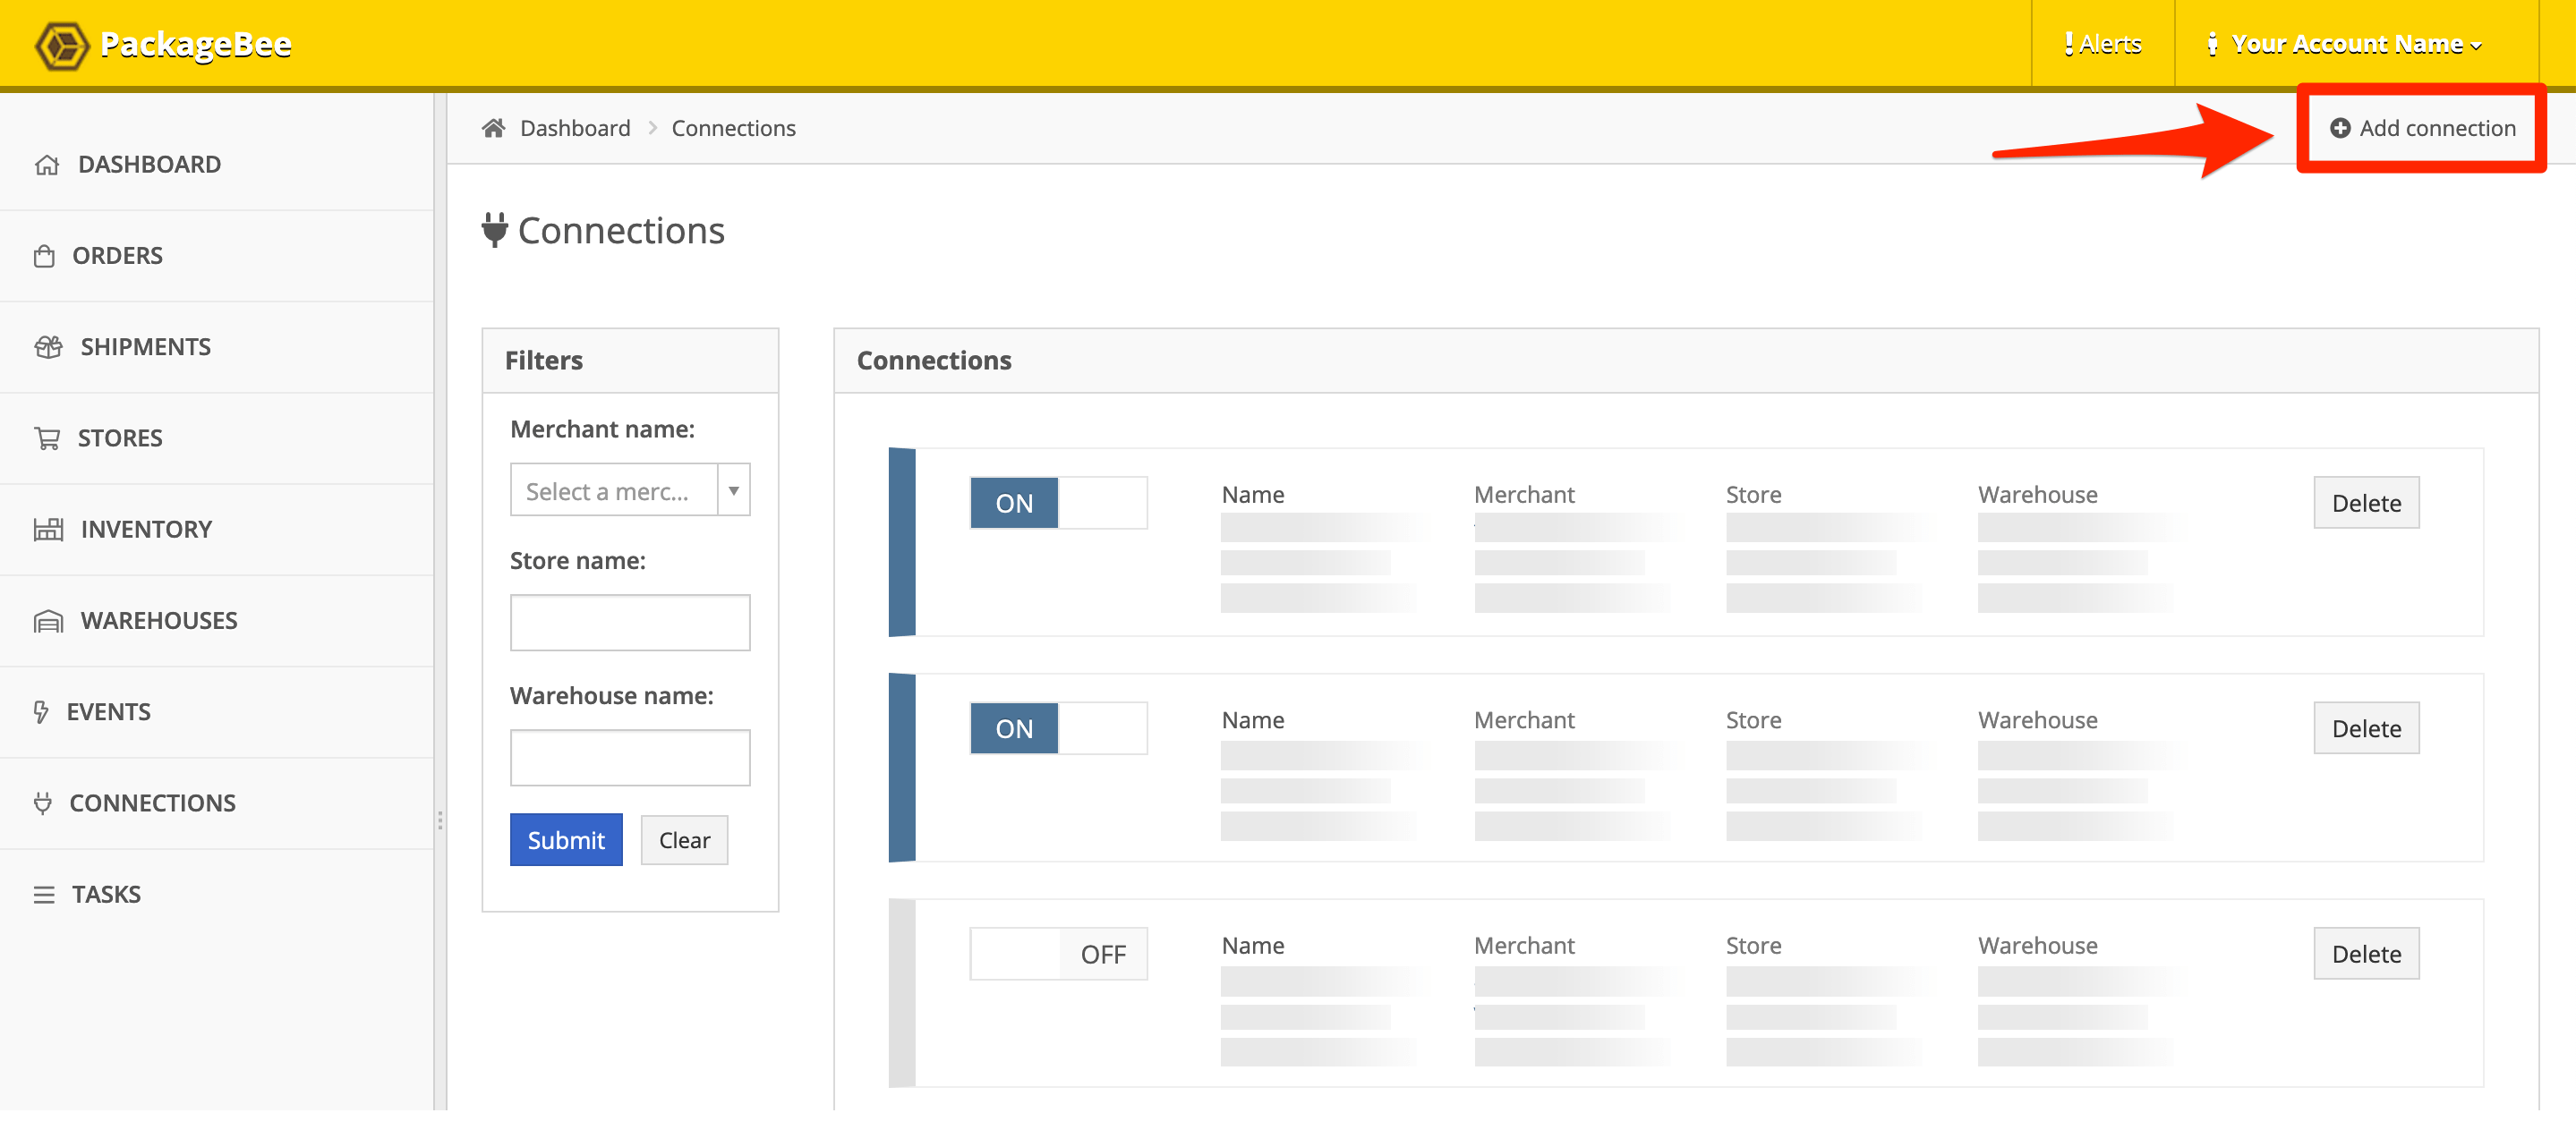Click the Orders bag icon in sidebar
This screenshot has width=2576, height=1147.
tap(44, 256)
